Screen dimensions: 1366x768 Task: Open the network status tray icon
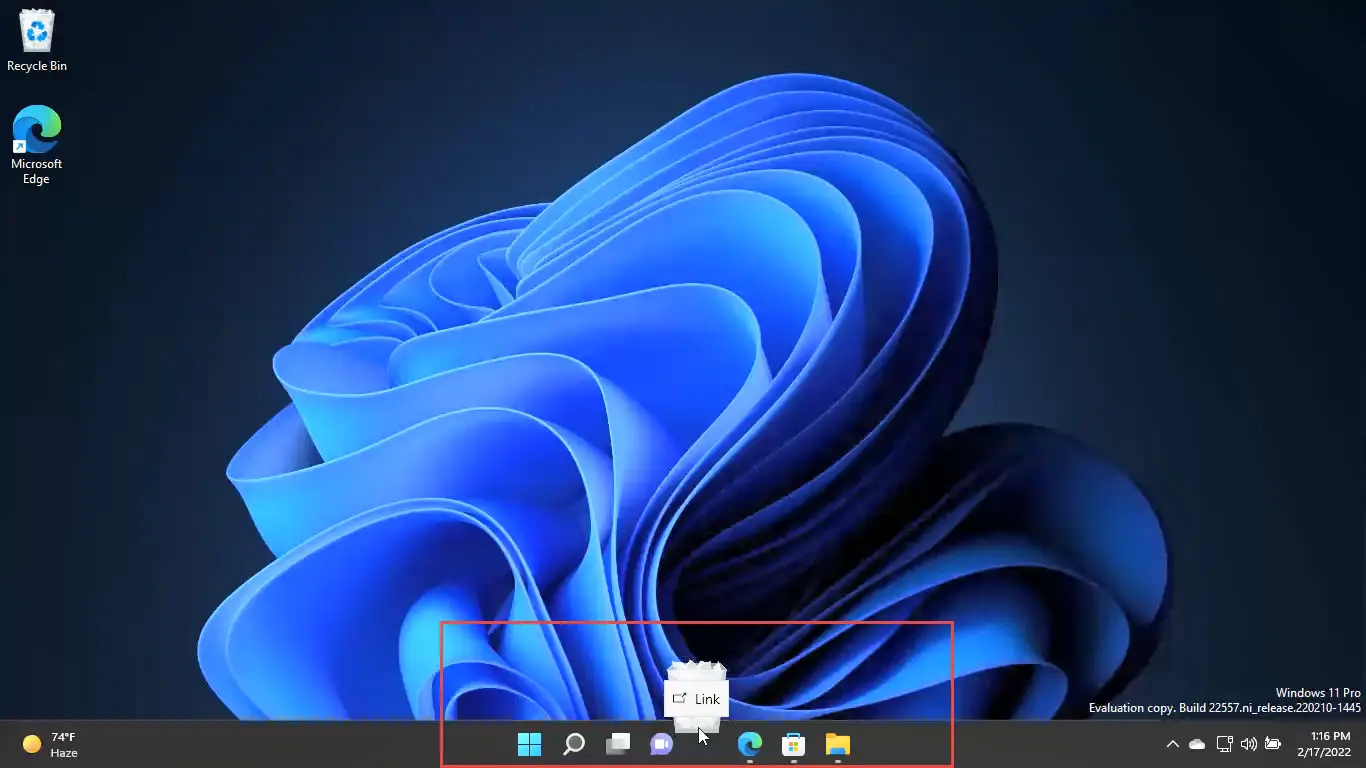click(1224, 744)
